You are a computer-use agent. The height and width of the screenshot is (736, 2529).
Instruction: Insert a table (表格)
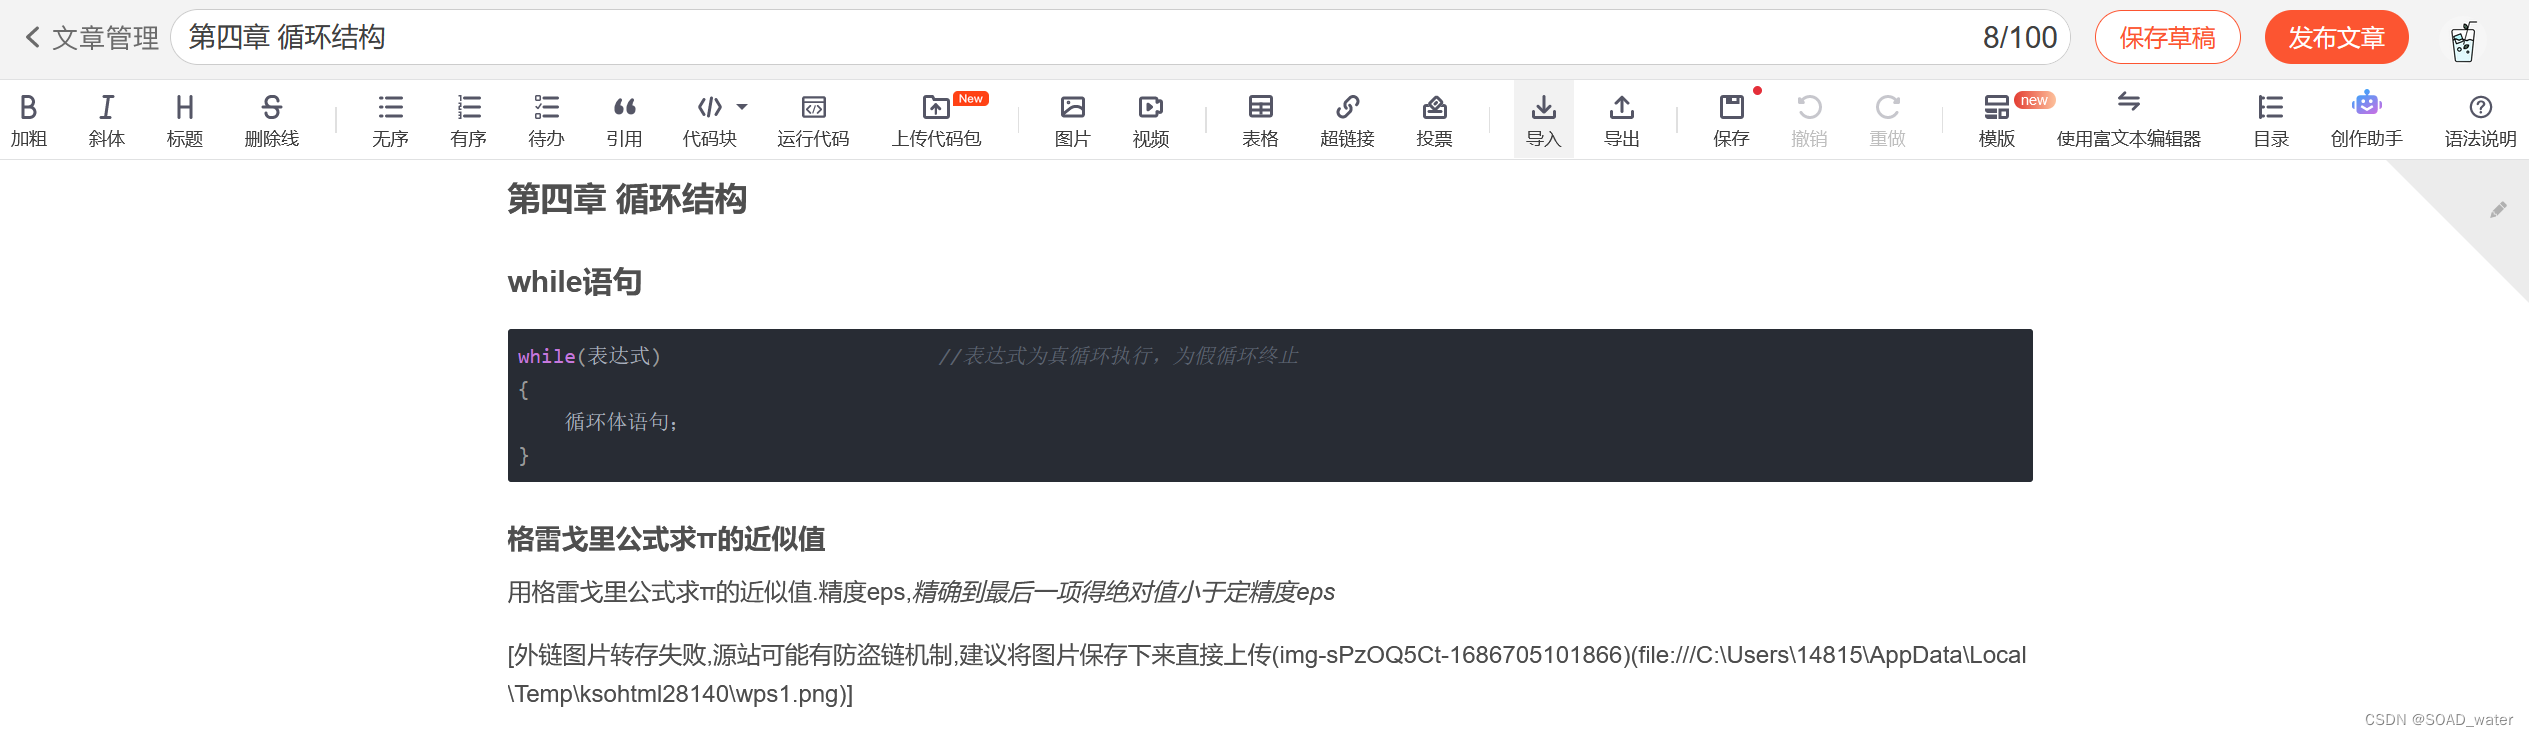pyautogui.click(x=1261, y=120)
